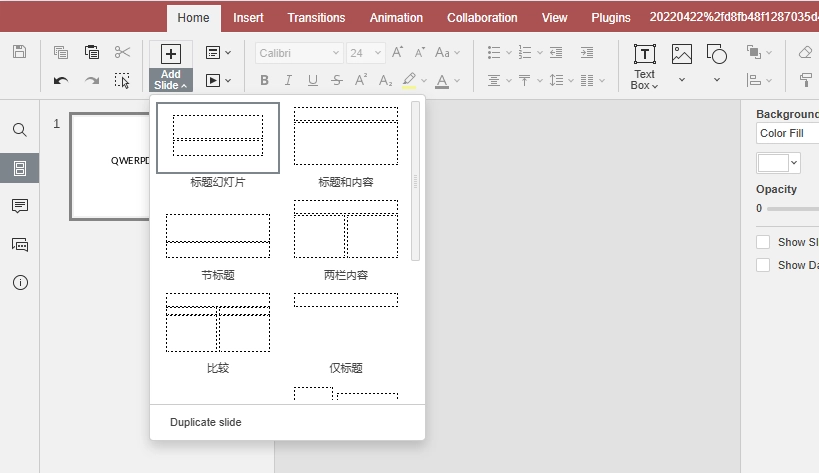Click the Select All icon

122,80
